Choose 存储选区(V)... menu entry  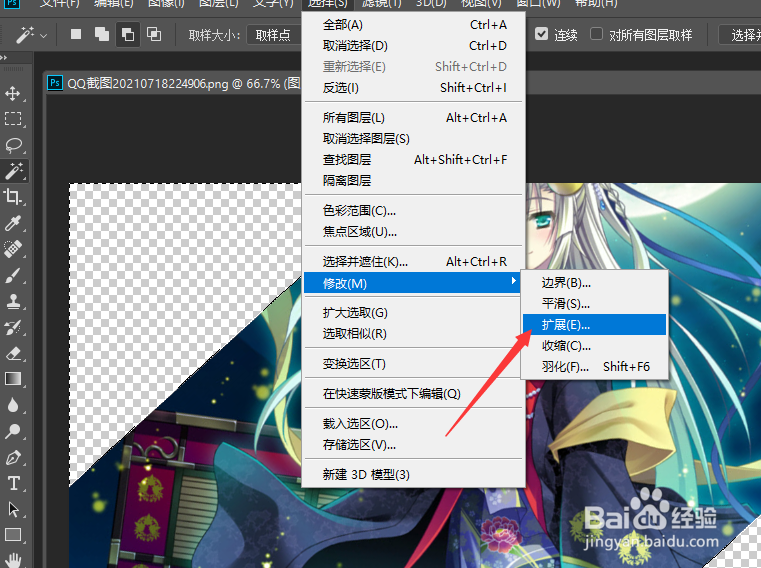tap(414, 445)
